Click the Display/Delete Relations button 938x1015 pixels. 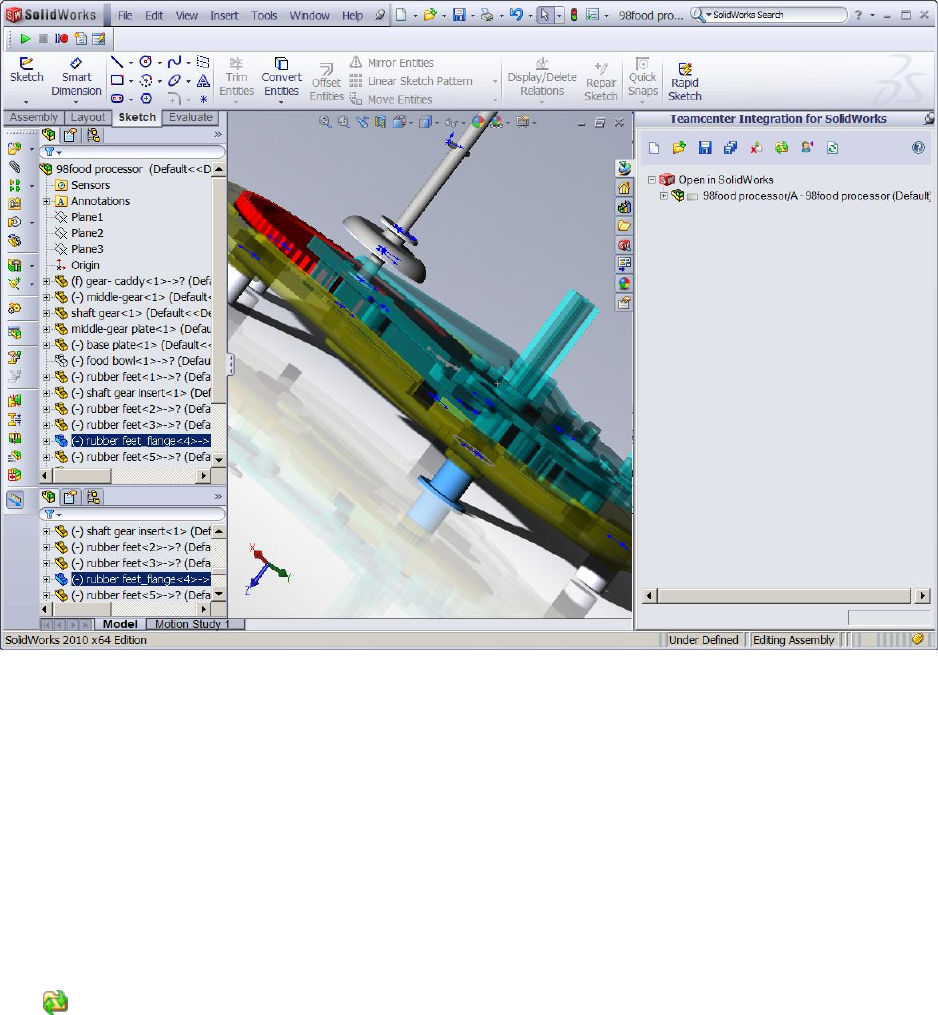click(542, 78)
